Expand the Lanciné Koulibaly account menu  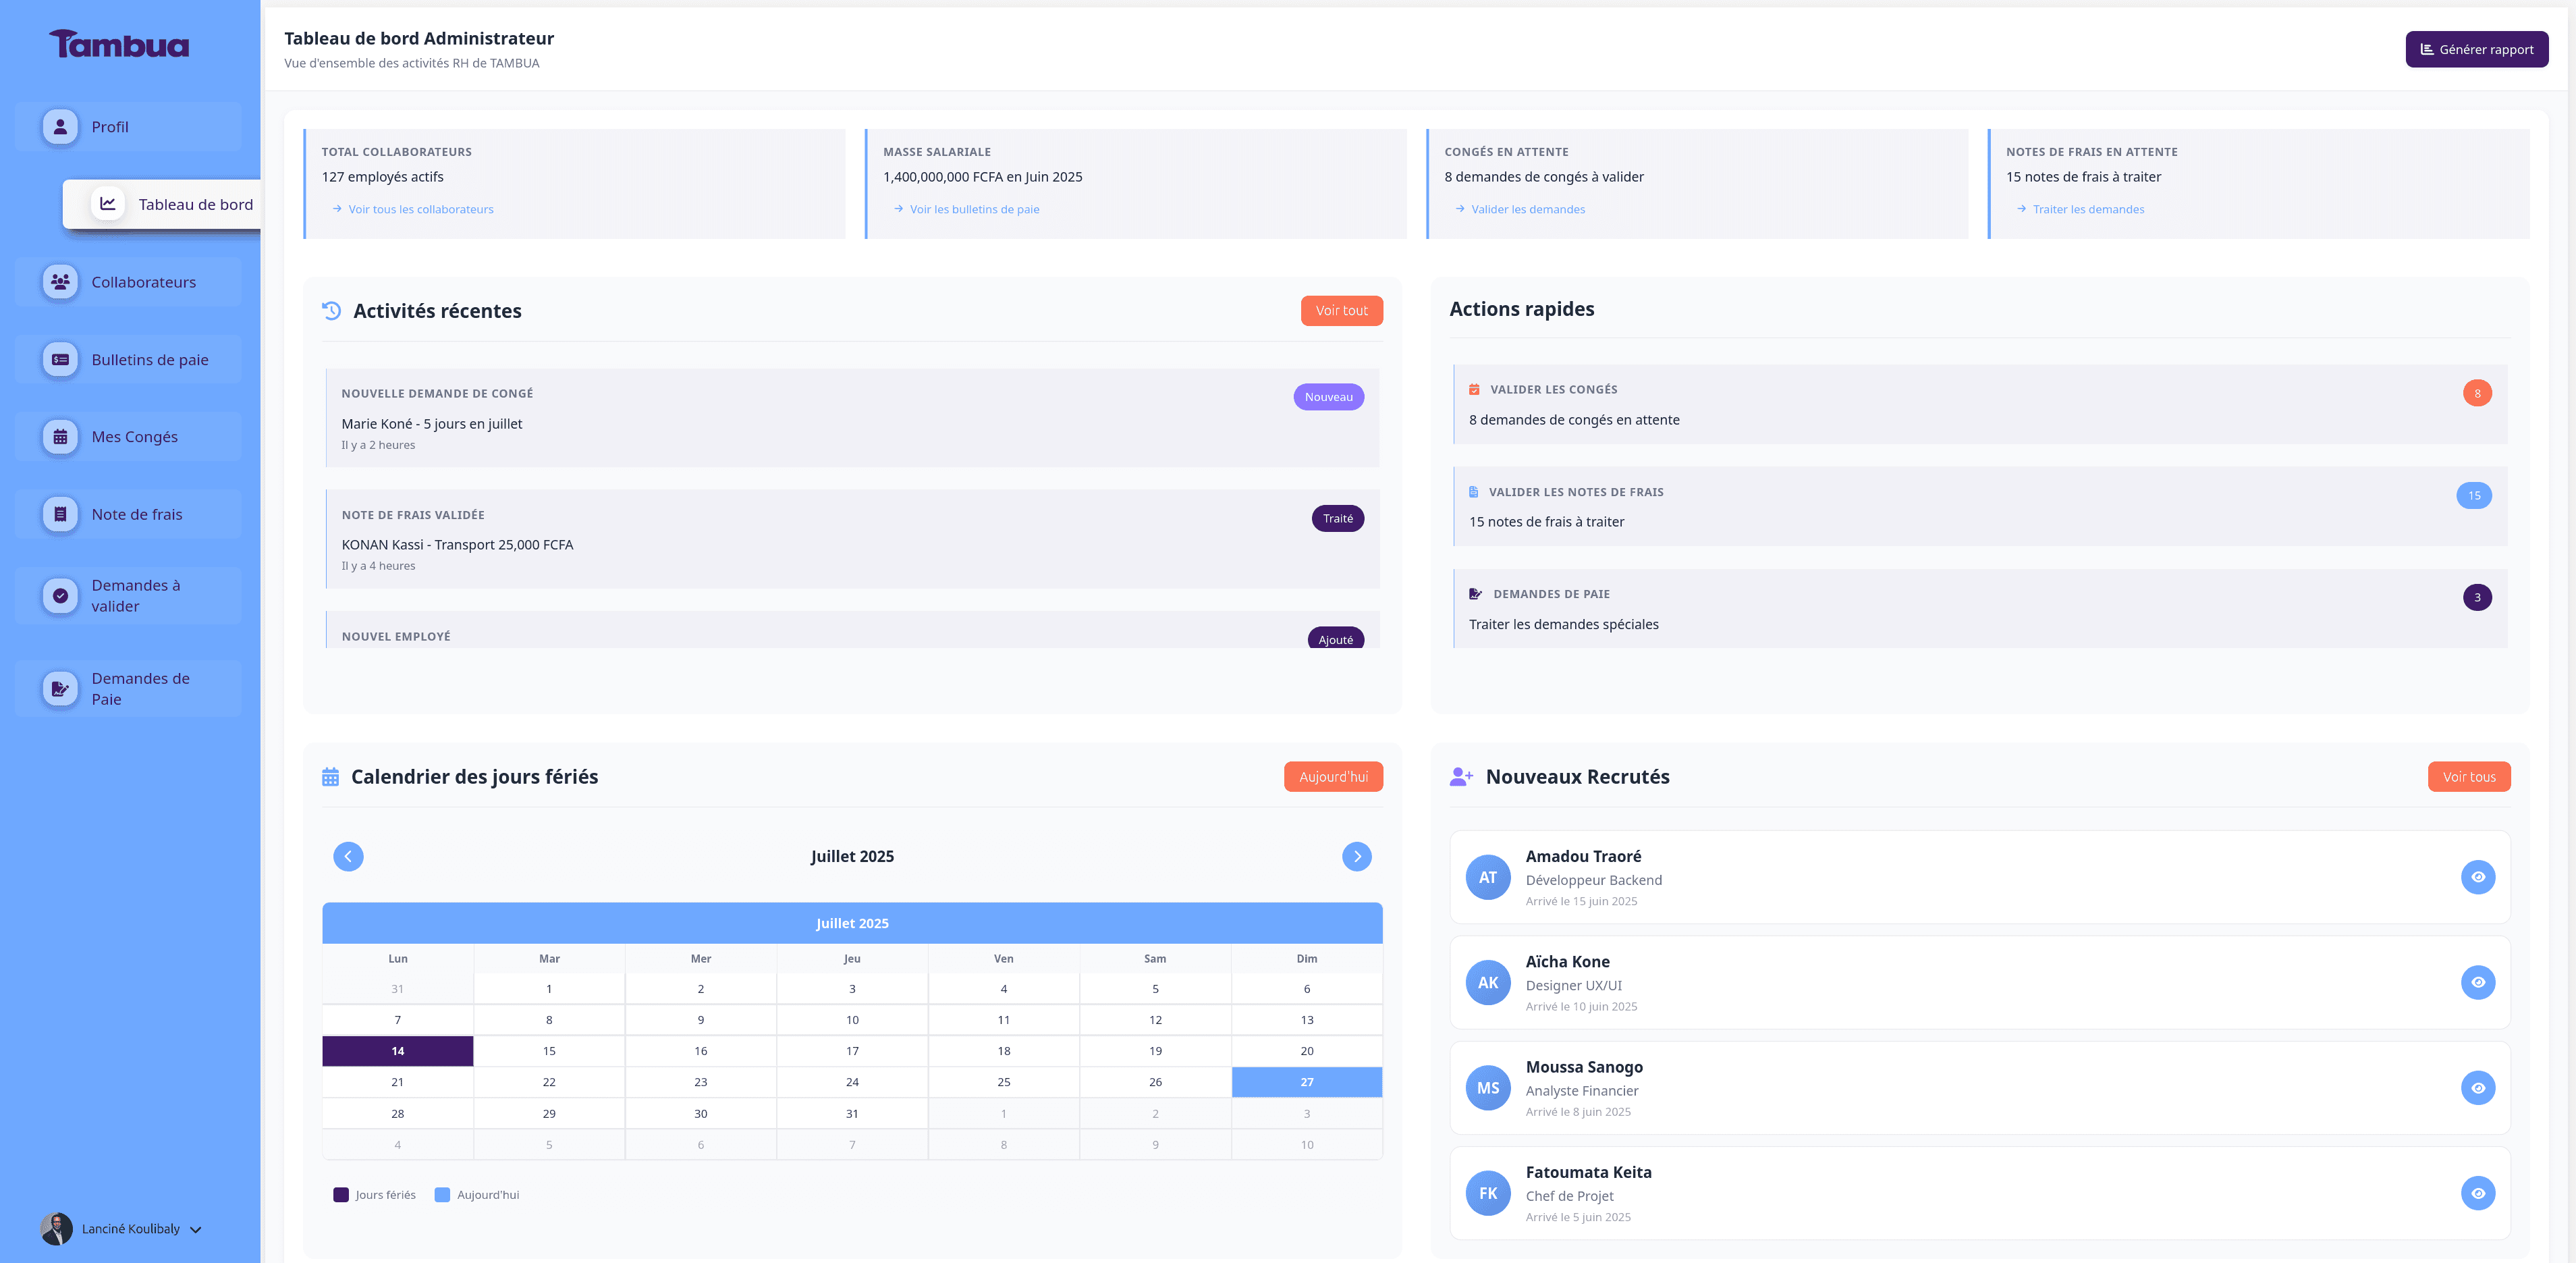coord(196,1229)
